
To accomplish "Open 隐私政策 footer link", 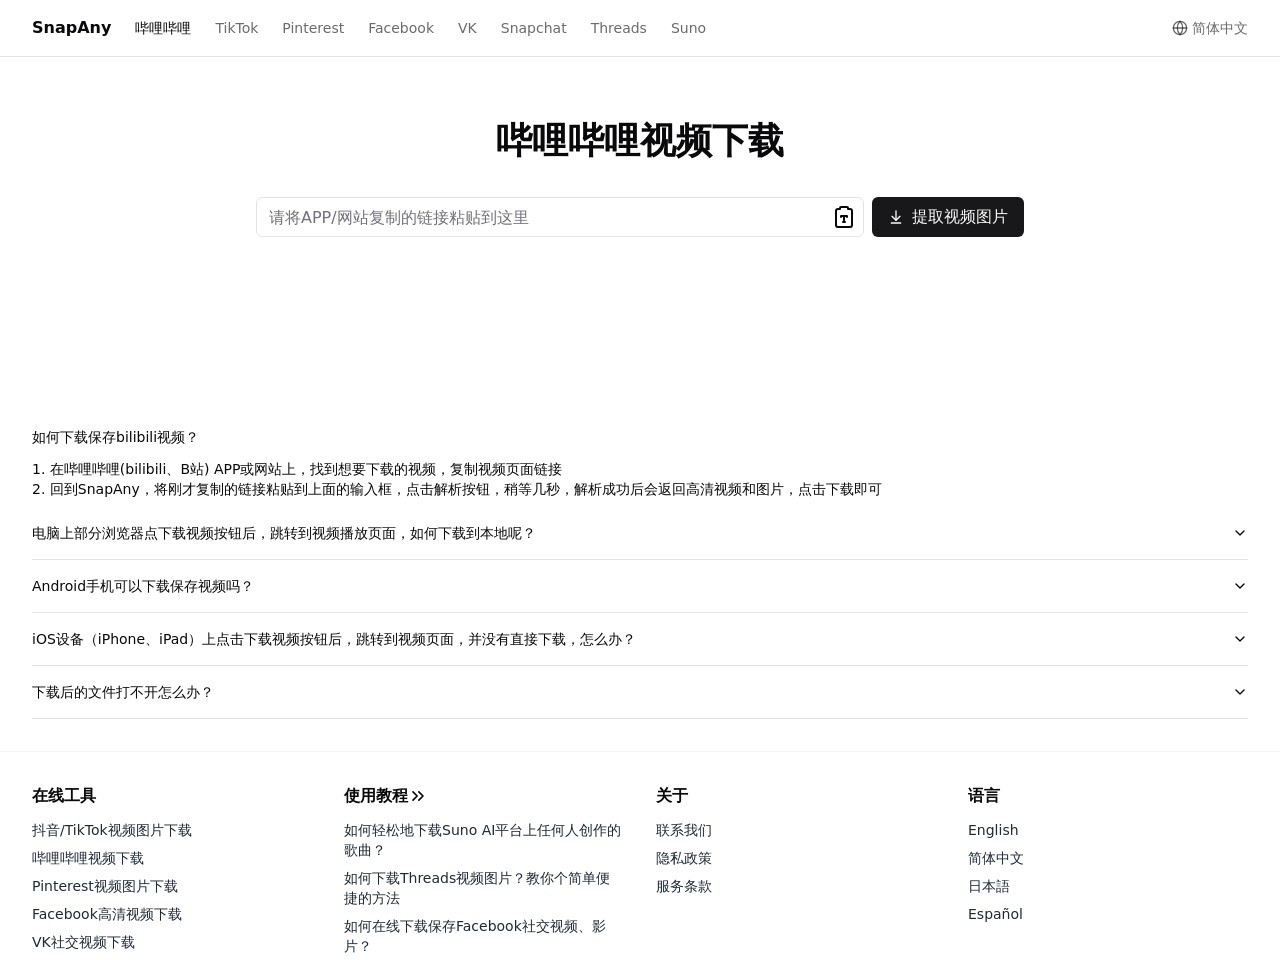I will tap(684, 858).
